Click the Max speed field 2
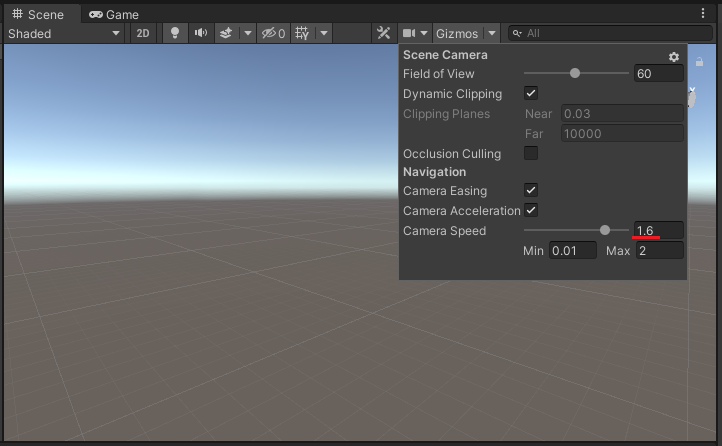The height and width of the screenshot is (446, 722). 660,251
